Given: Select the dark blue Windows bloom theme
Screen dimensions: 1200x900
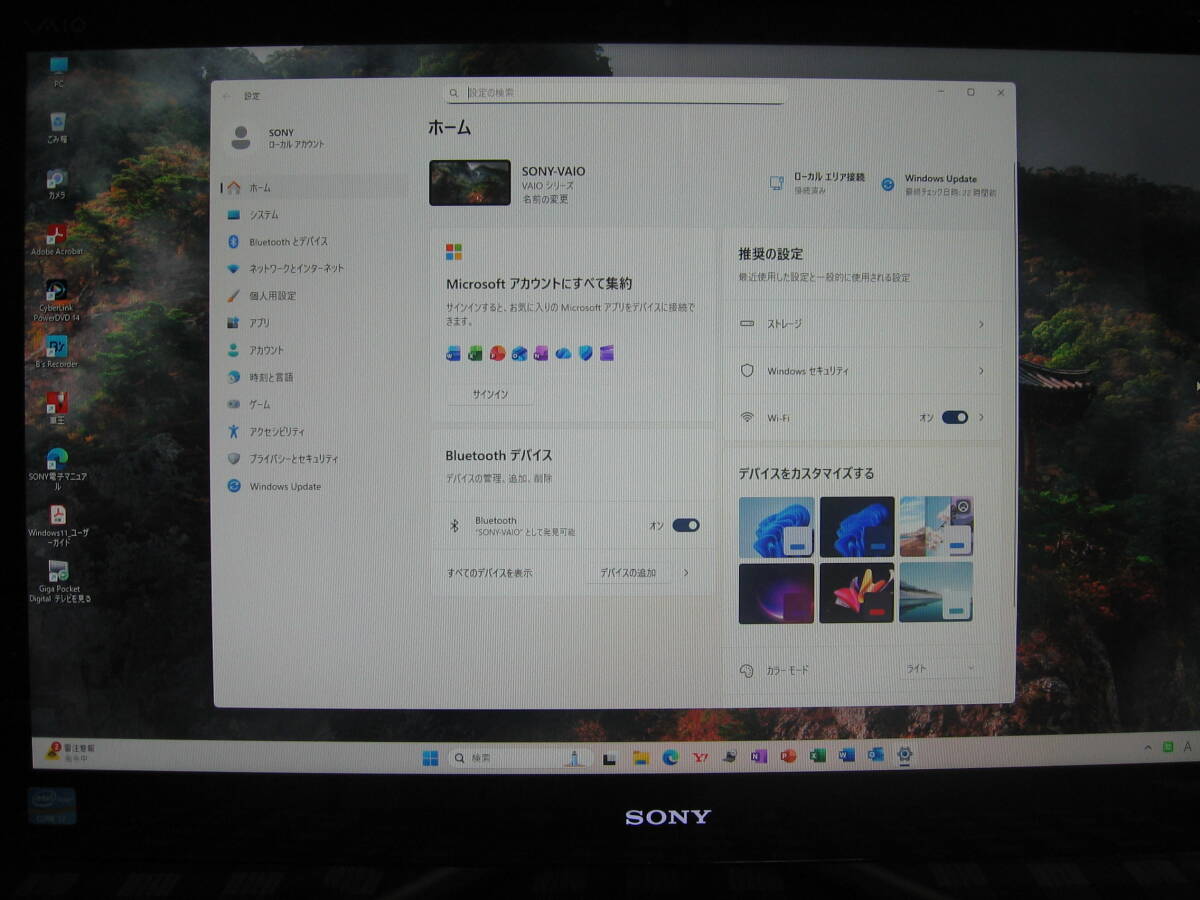Looking at the screenshot, I should tap(857, 527).
